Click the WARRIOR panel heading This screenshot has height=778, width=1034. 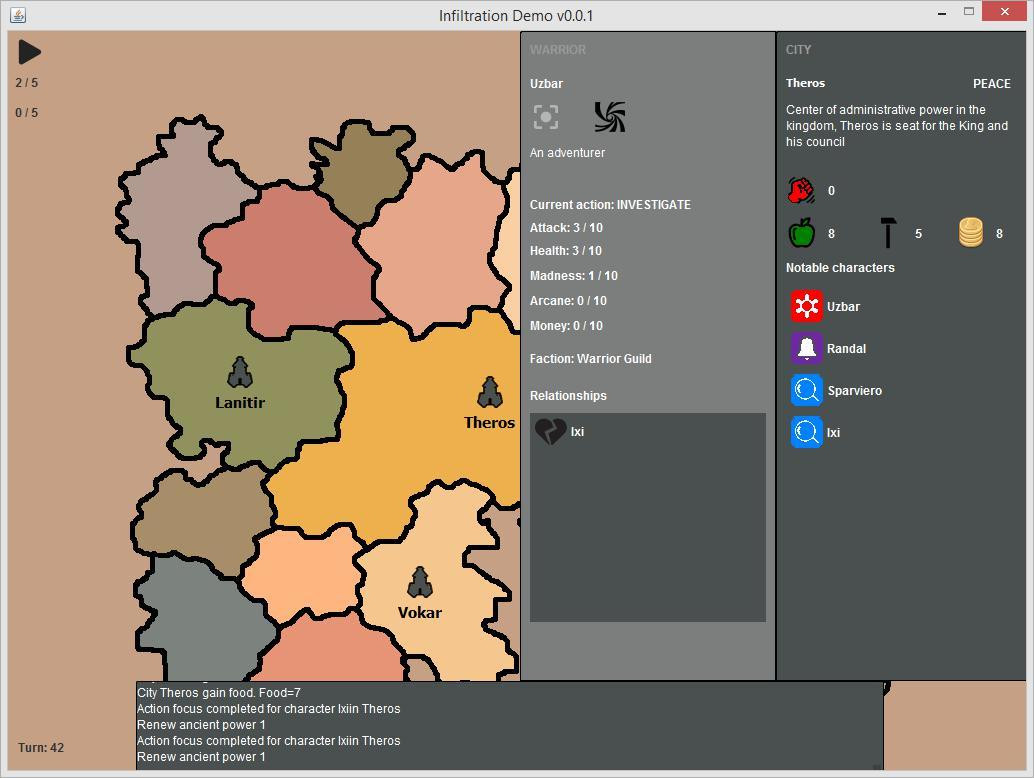[x=558, y=50]
